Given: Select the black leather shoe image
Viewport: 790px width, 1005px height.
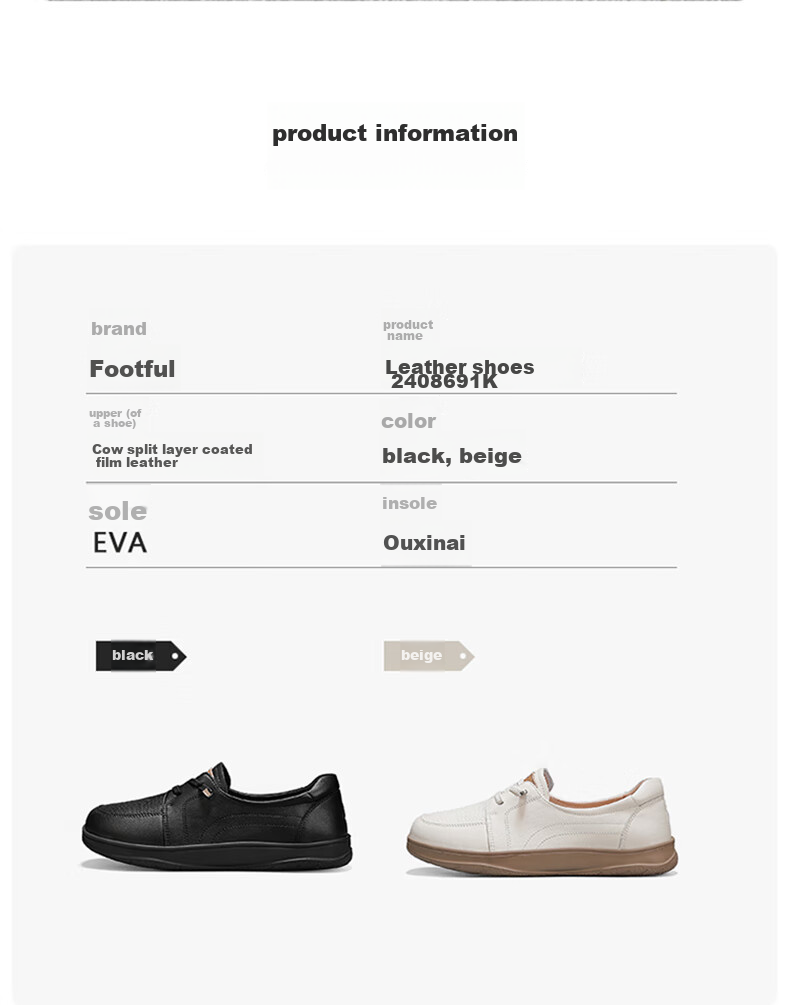Looking at the screenshot, I should (217, 816).
